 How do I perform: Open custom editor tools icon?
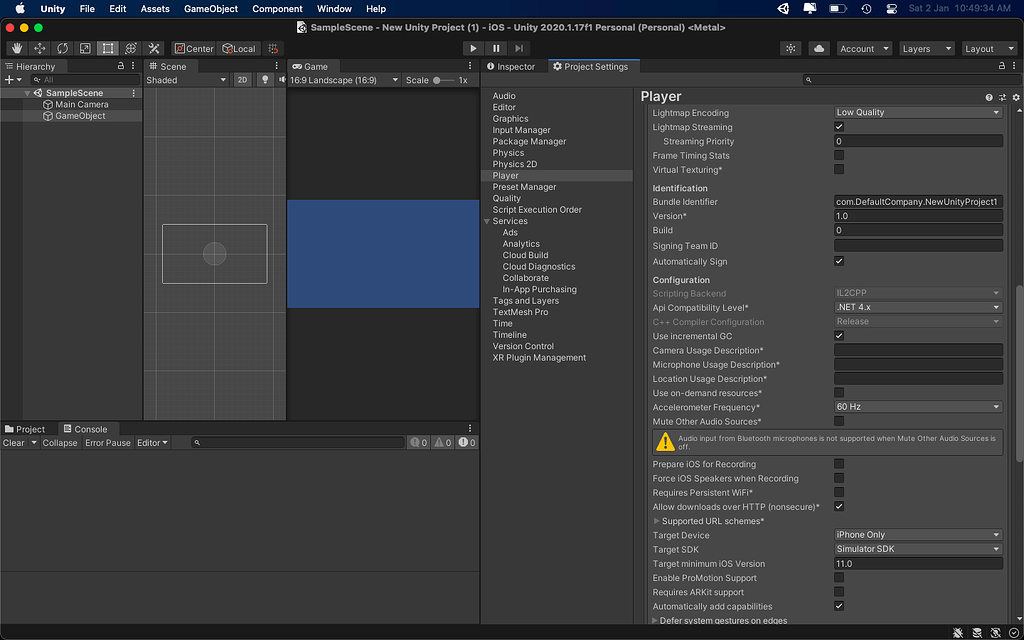(x=154, y=48)
